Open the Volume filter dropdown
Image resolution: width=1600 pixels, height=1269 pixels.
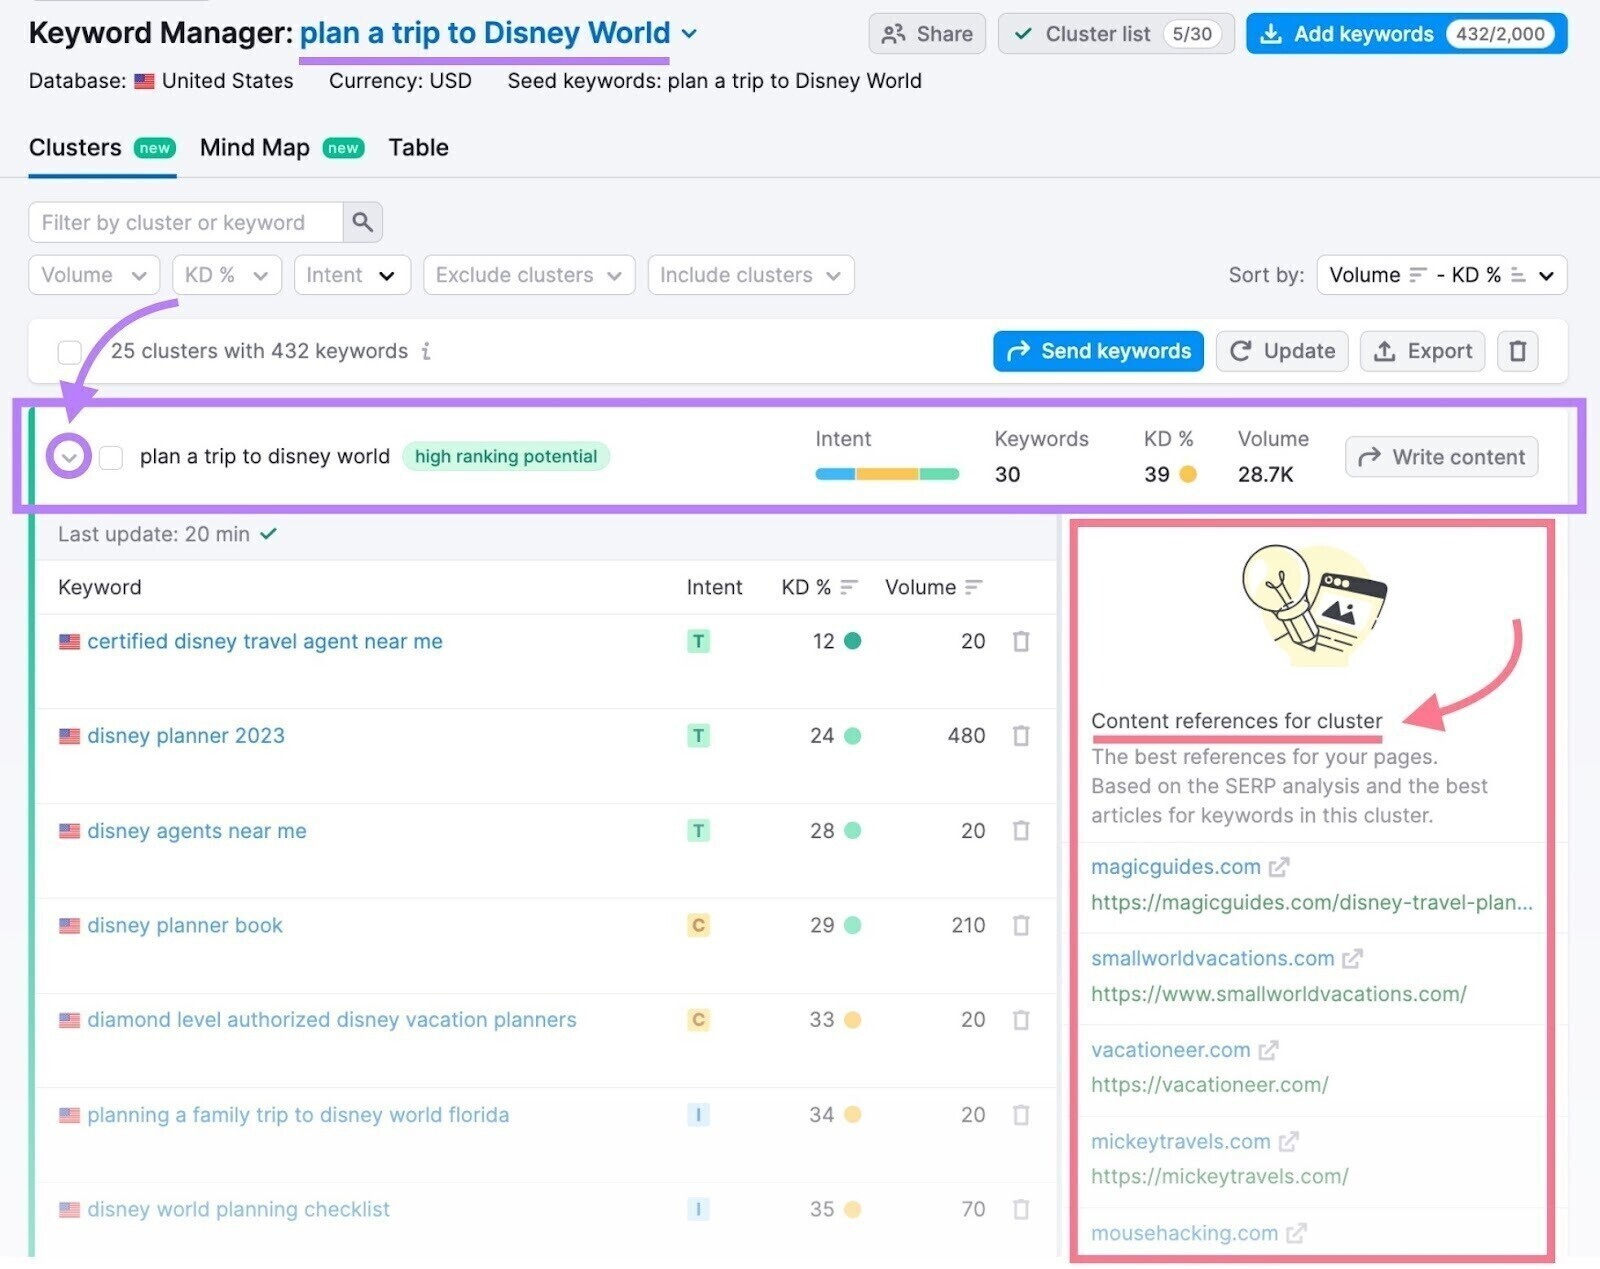coord(94,275)
